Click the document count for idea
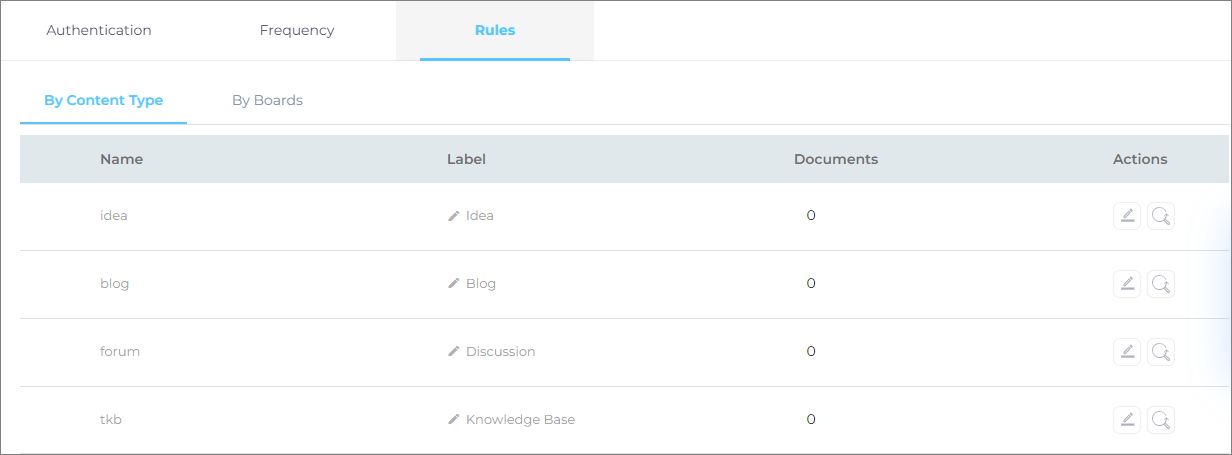This screenshot has height=455, width=1232. point(811,216)
